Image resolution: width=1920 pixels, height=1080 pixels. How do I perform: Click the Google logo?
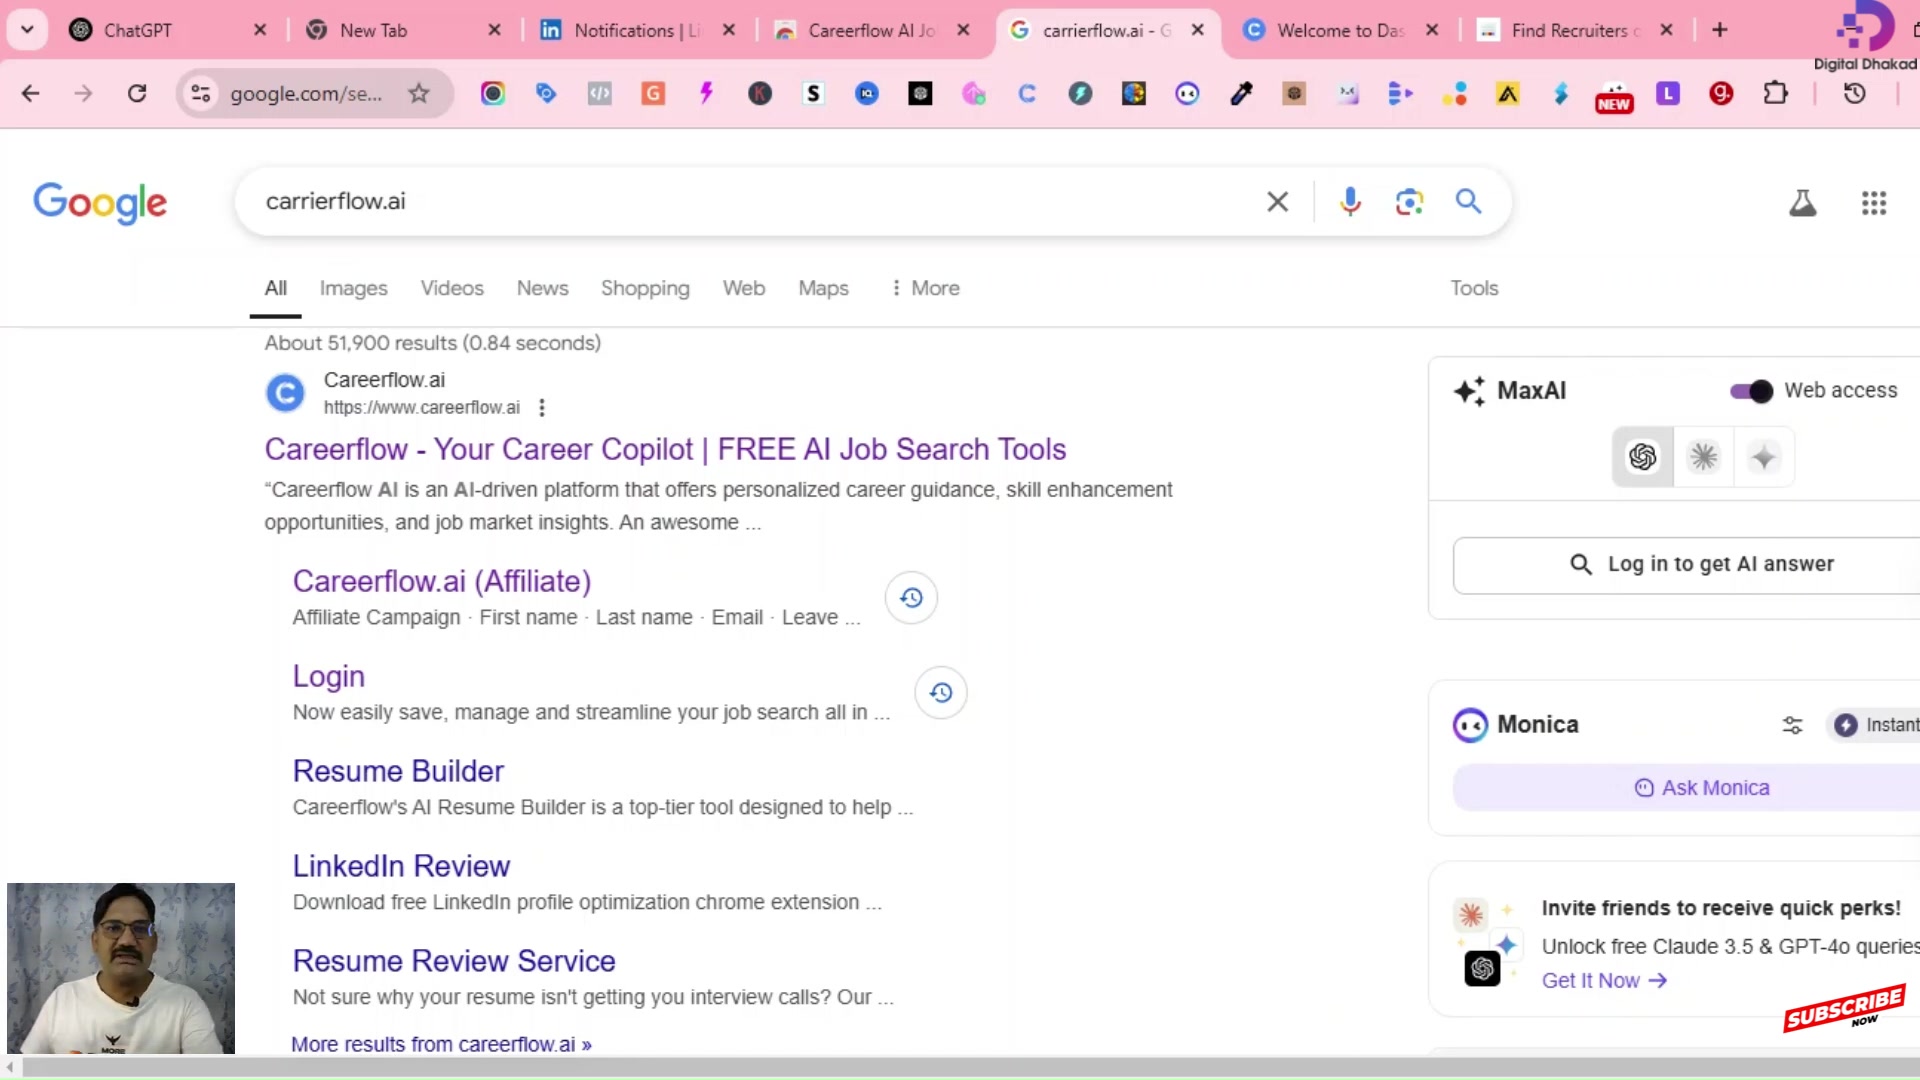click(100, 203)
